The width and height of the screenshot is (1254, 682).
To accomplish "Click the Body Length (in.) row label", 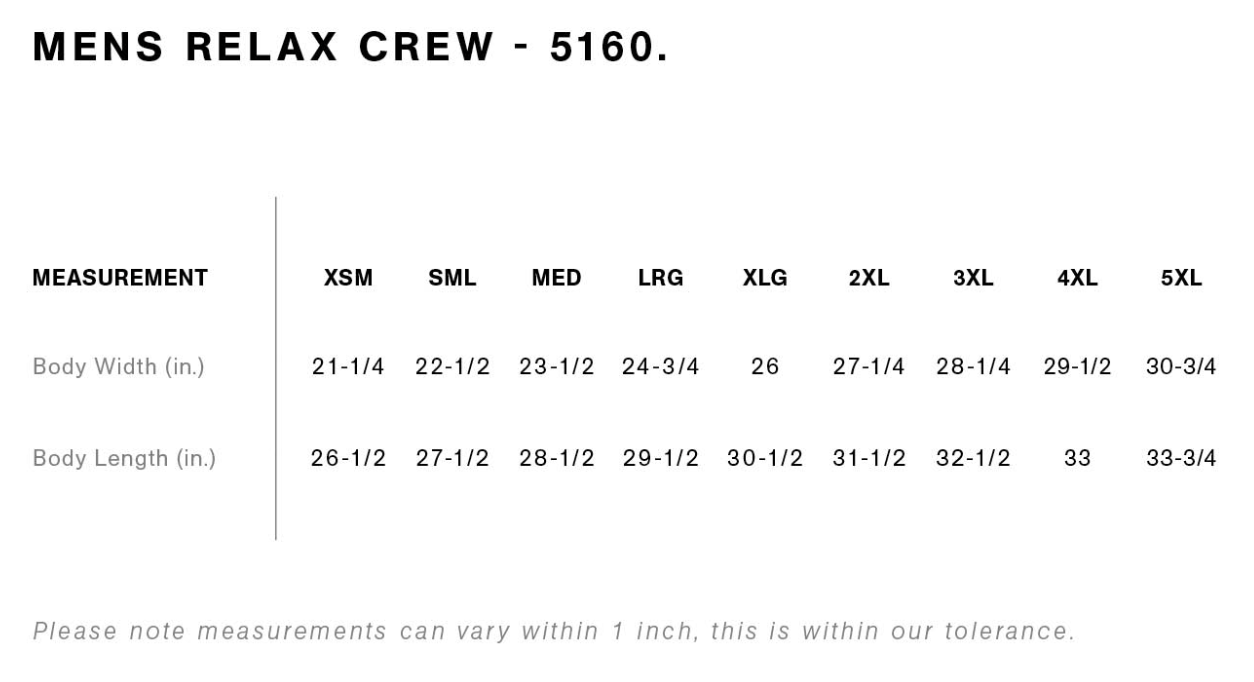I will (124, 459).
